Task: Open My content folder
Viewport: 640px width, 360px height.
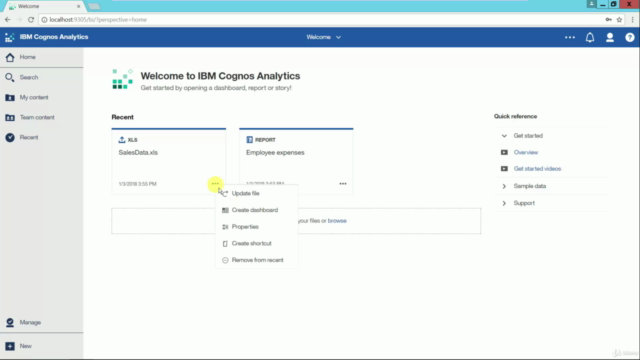Action: [41, 97]
